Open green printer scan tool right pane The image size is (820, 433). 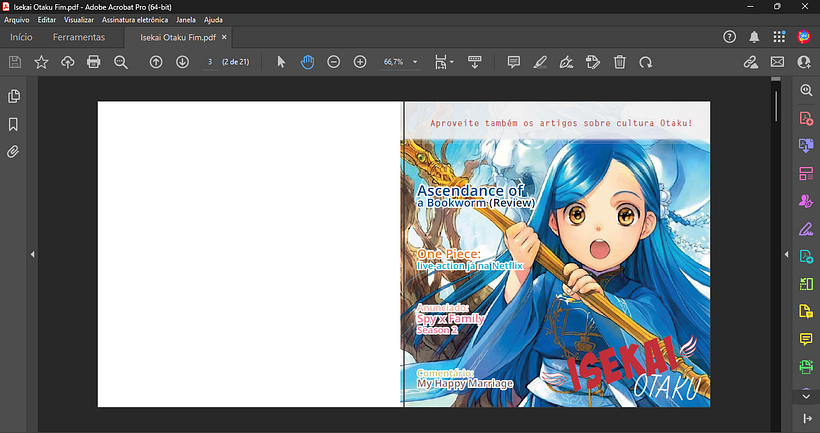pos(806,367)
